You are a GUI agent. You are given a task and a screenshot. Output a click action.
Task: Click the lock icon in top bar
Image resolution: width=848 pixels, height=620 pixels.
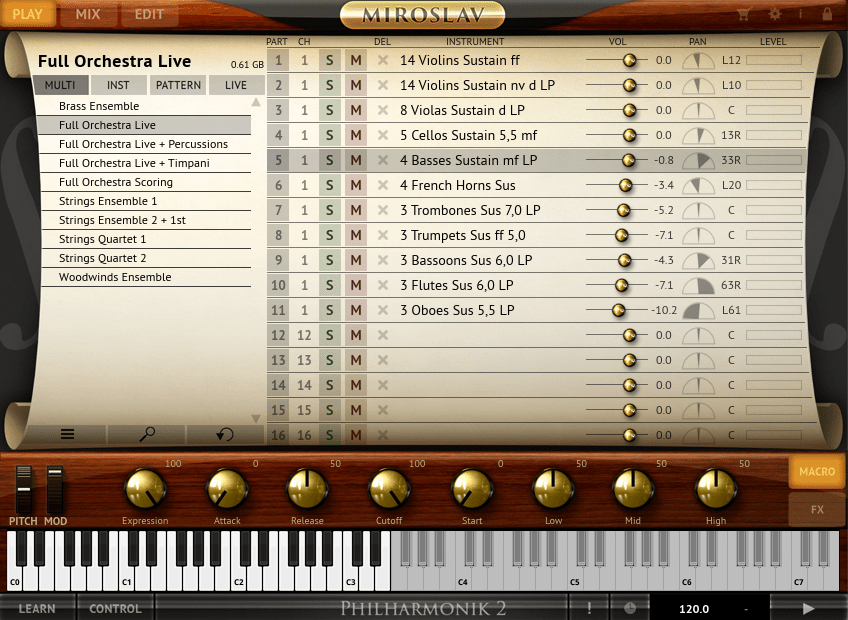[x=826, y=14]
